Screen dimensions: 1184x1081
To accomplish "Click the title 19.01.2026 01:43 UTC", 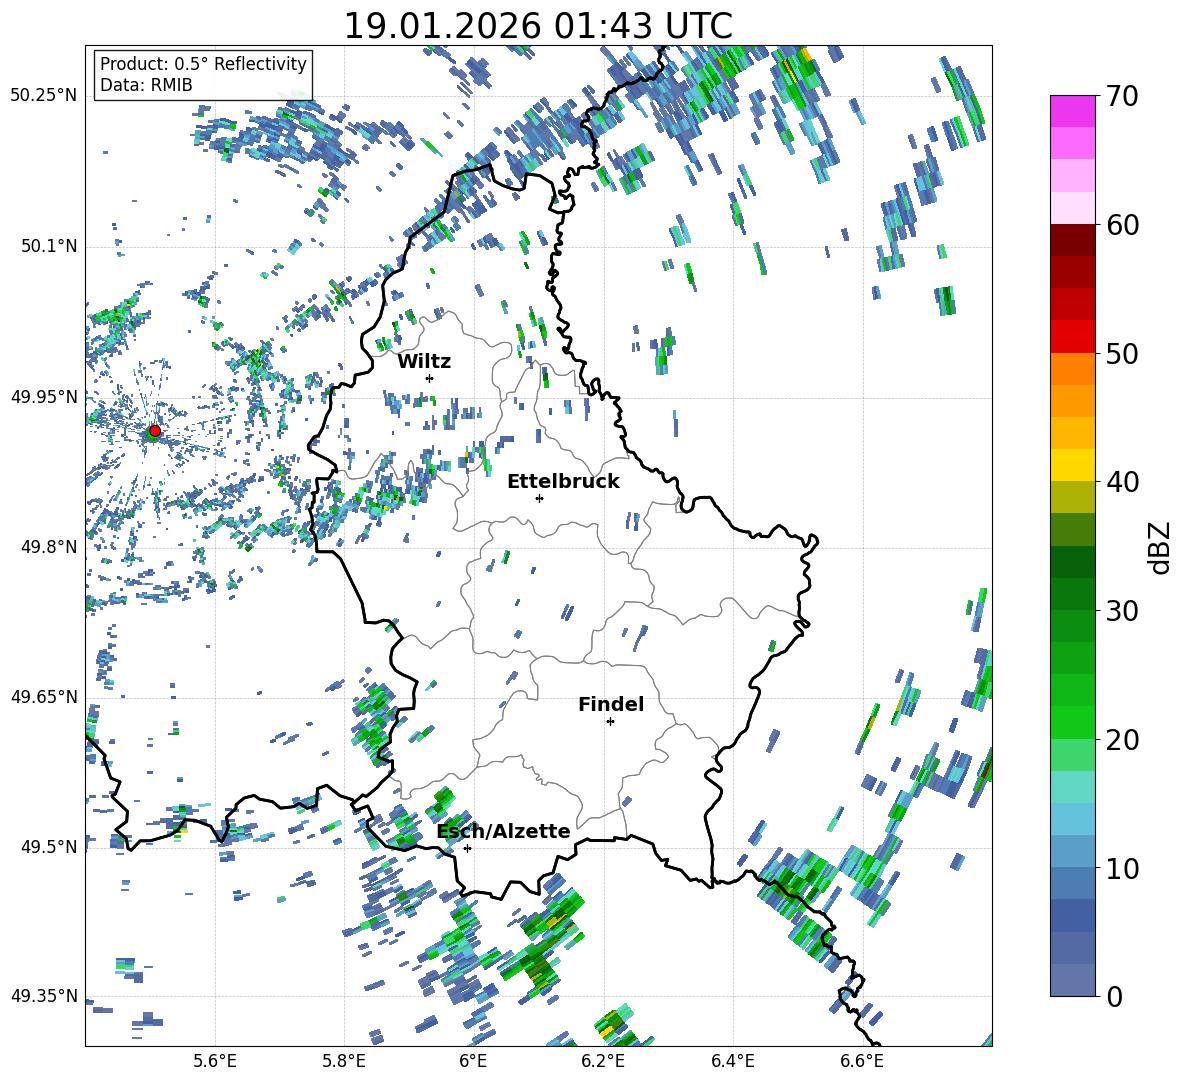I will coord(538,26).
